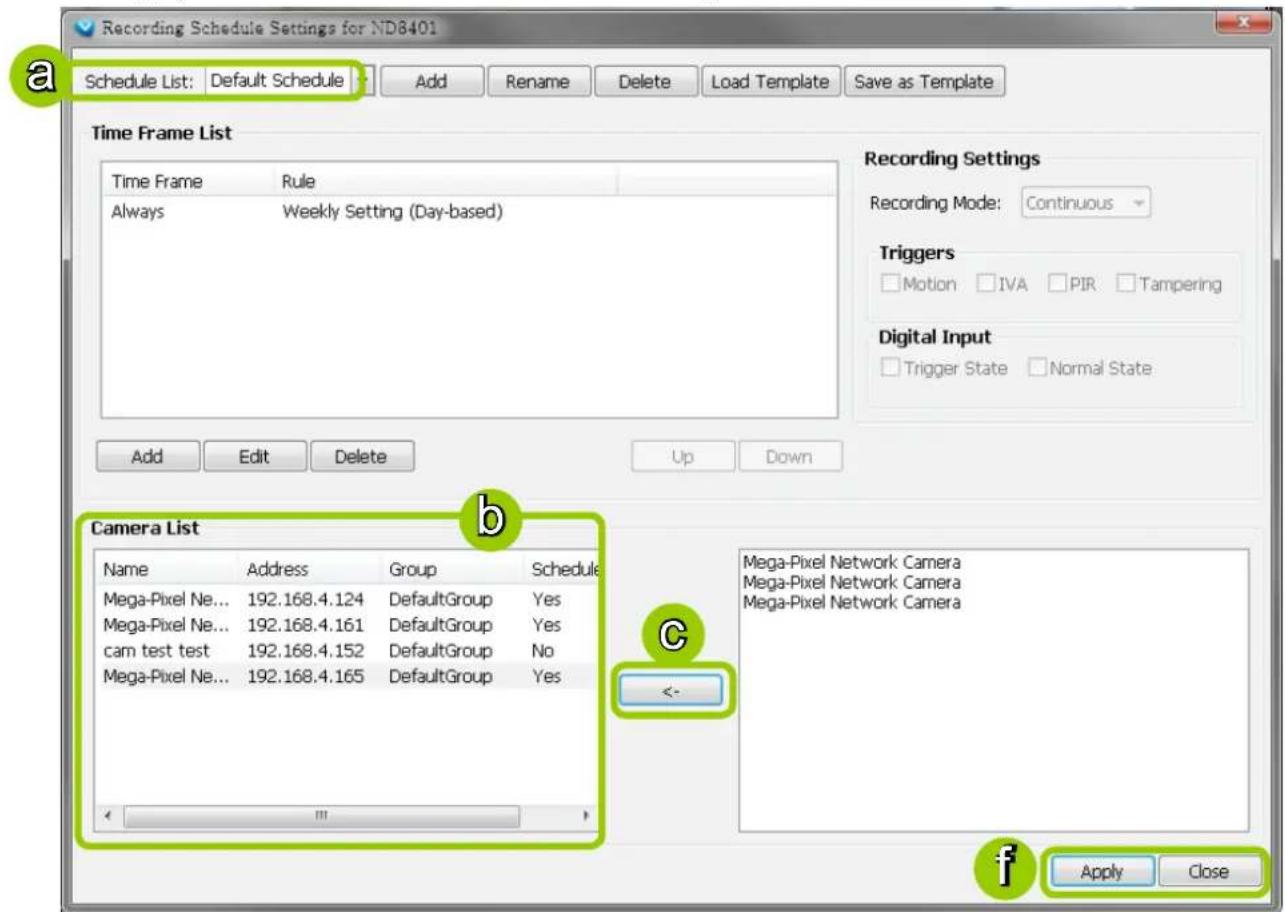Click the camera list scrollbar right arrow
1285x912 pixels.
point(585,815)
